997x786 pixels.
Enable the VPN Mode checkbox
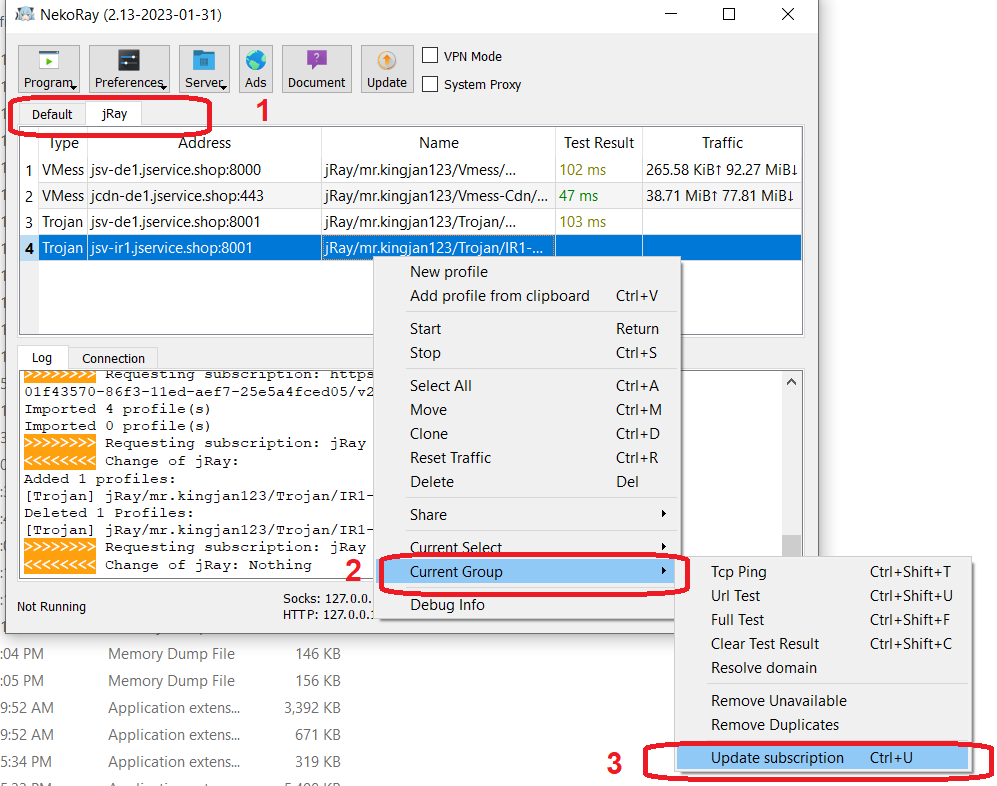431,56
